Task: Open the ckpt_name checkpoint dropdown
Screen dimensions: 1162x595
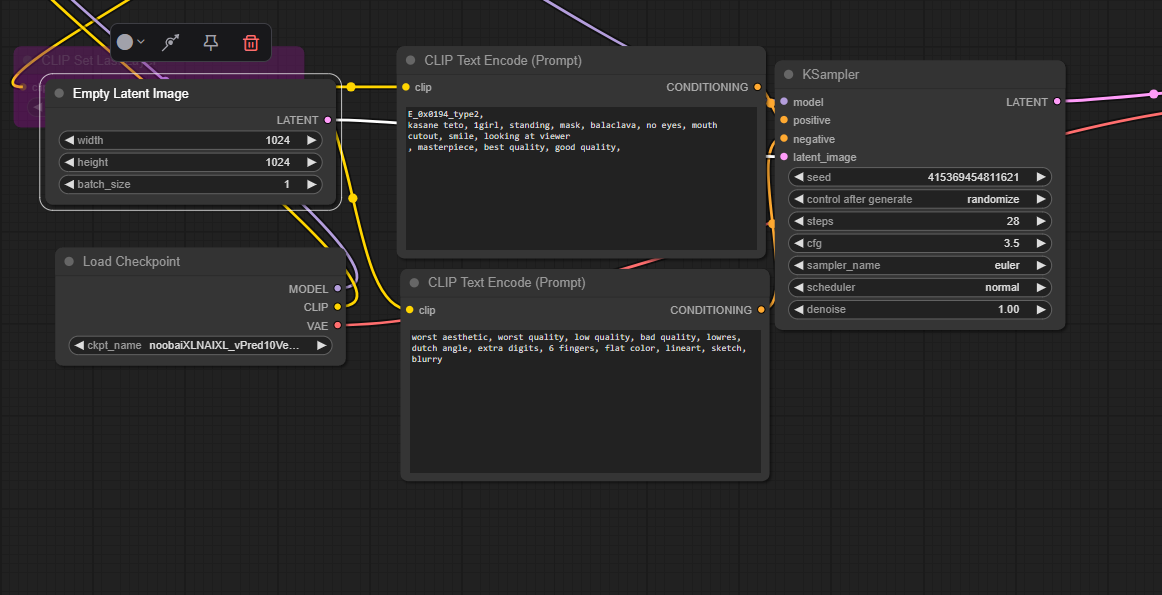Action: [201, 345]
